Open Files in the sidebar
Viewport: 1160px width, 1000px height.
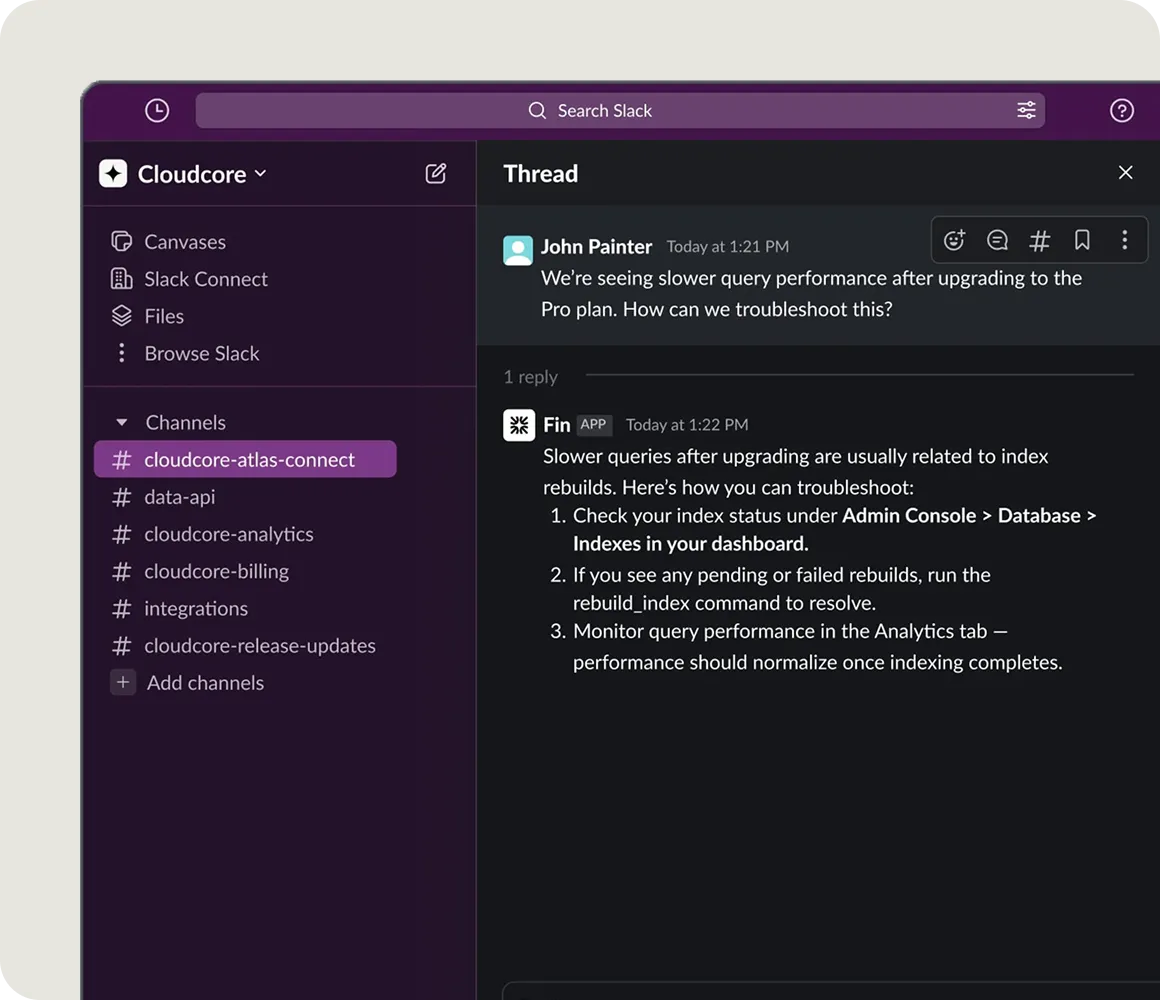(x=163, y=316)
